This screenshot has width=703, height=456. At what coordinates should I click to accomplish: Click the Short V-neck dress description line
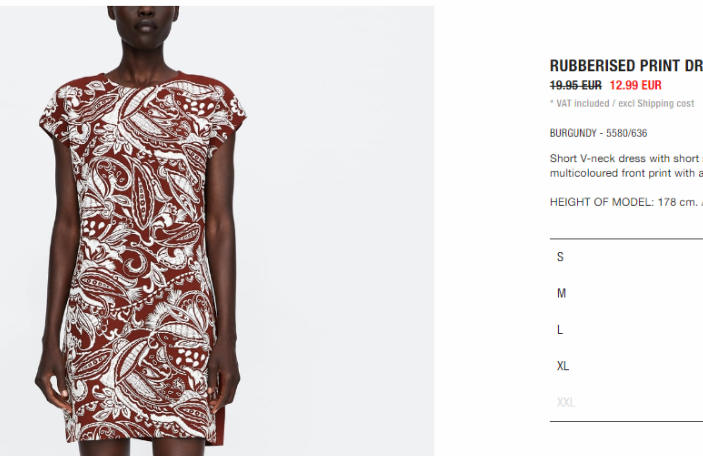click(626, 159)
